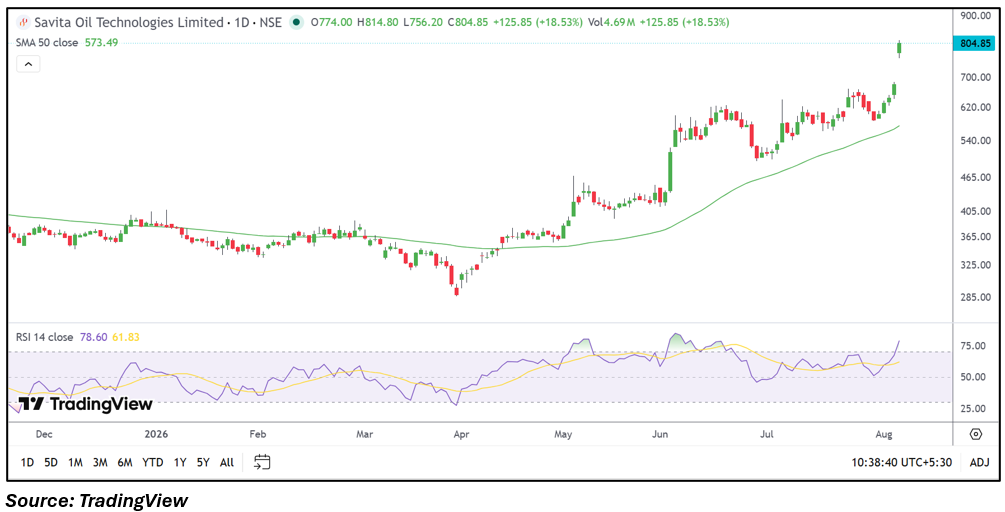Click the current price label 804.85
The image size is (1005, 512).
pos(976,44)
